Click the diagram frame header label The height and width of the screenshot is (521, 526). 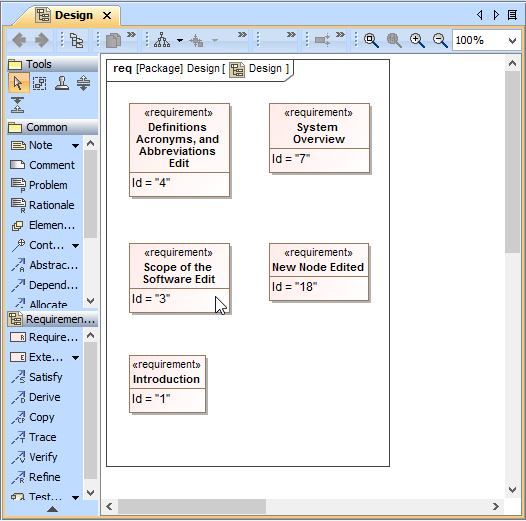(x=200, y=69)
